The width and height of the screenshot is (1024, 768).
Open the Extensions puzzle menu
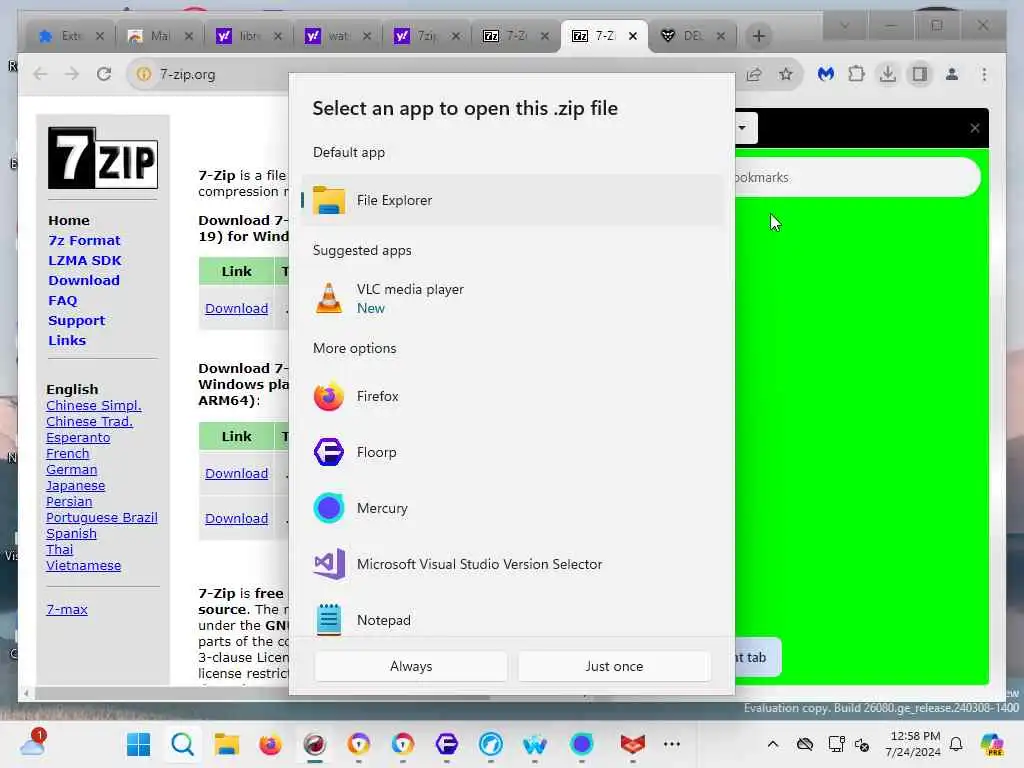[856, 74]
